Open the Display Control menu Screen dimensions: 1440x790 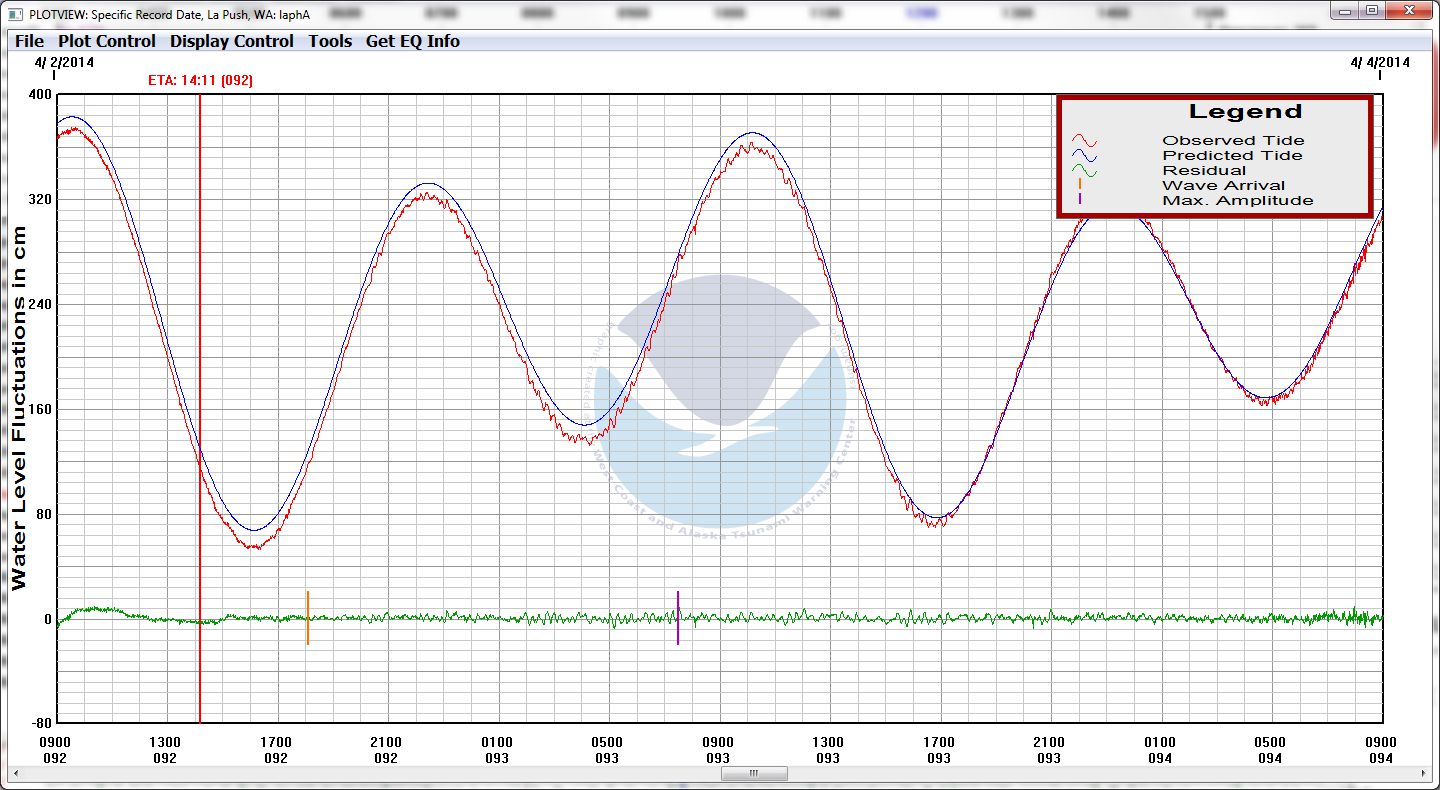pos(232,41)
